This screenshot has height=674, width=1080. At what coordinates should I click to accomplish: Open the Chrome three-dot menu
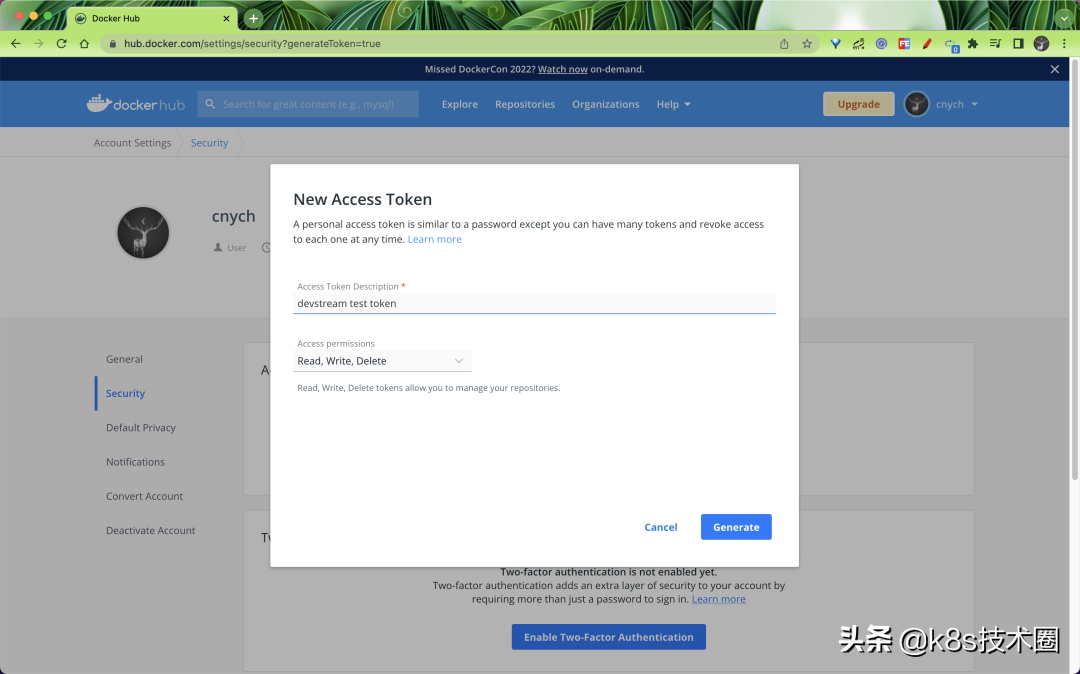[x=1064, y=43]
